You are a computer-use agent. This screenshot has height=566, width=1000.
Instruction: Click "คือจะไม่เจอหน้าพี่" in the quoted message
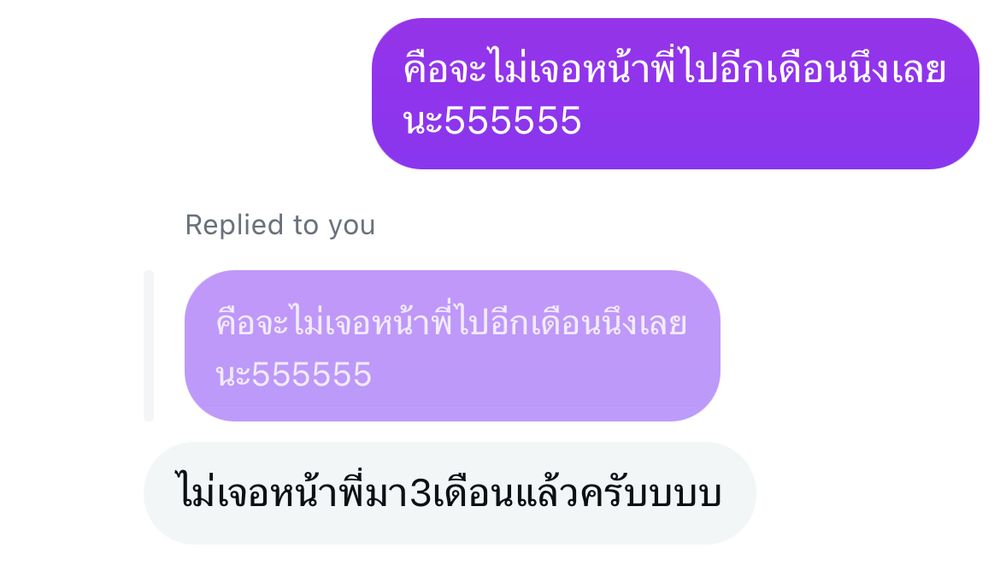coord(335,322)
